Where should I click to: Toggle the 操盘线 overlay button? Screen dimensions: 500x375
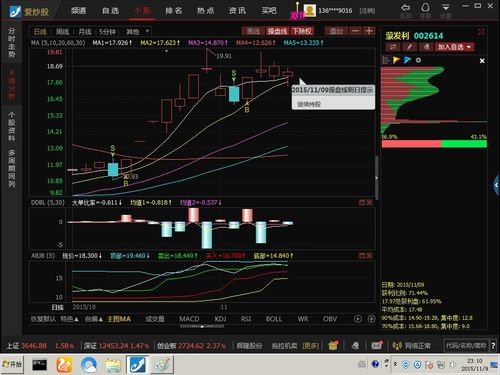(x=277, y=31)
